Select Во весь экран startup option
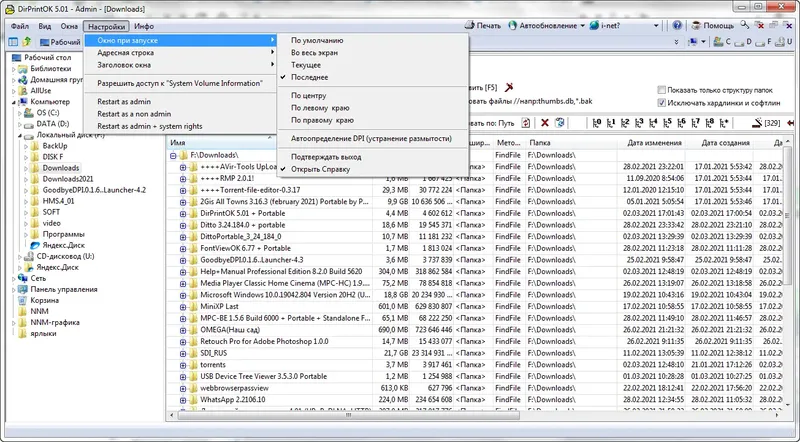Image resolution: width=800 pixels, height=442 pixels. pyautogui.click(x=373, y=53)
